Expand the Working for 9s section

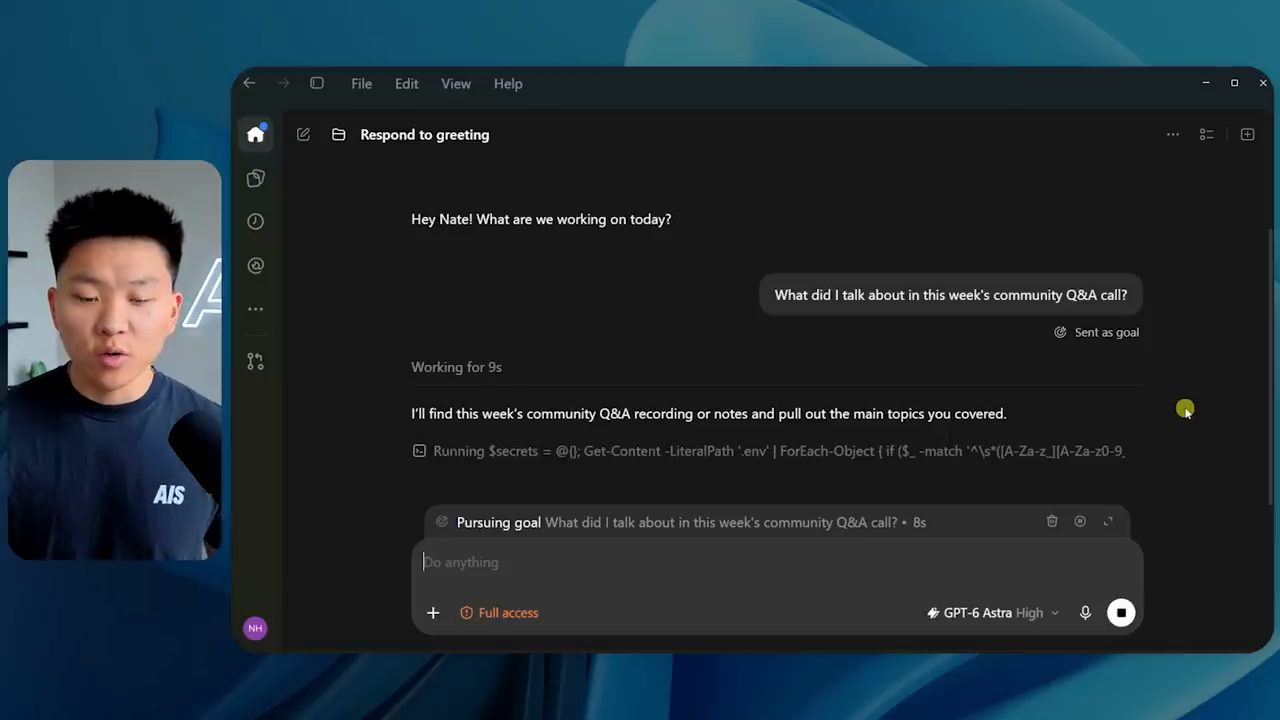[456, 367]
